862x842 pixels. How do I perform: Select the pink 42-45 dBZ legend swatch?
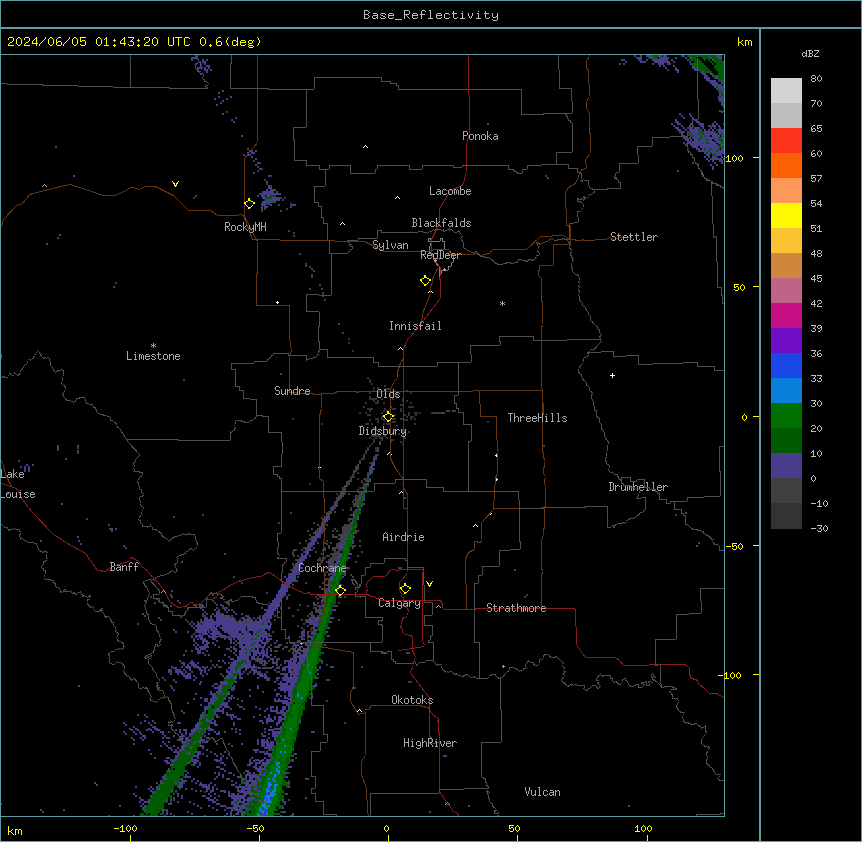pyautogui.click(x=786, y=291)
